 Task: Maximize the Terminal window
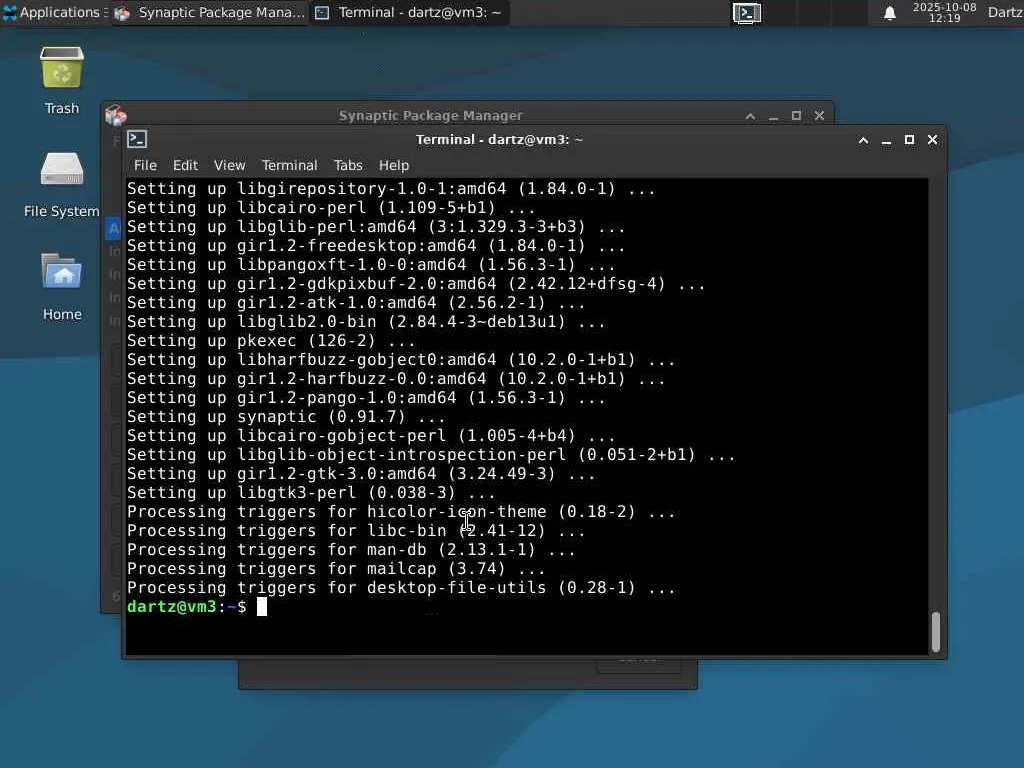coord(909,140)
